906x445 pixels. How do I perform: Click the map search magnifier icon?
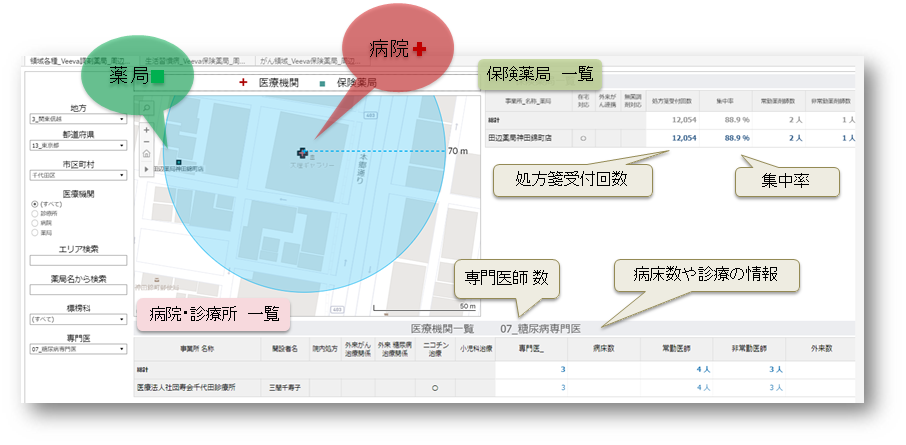[147, 105]
